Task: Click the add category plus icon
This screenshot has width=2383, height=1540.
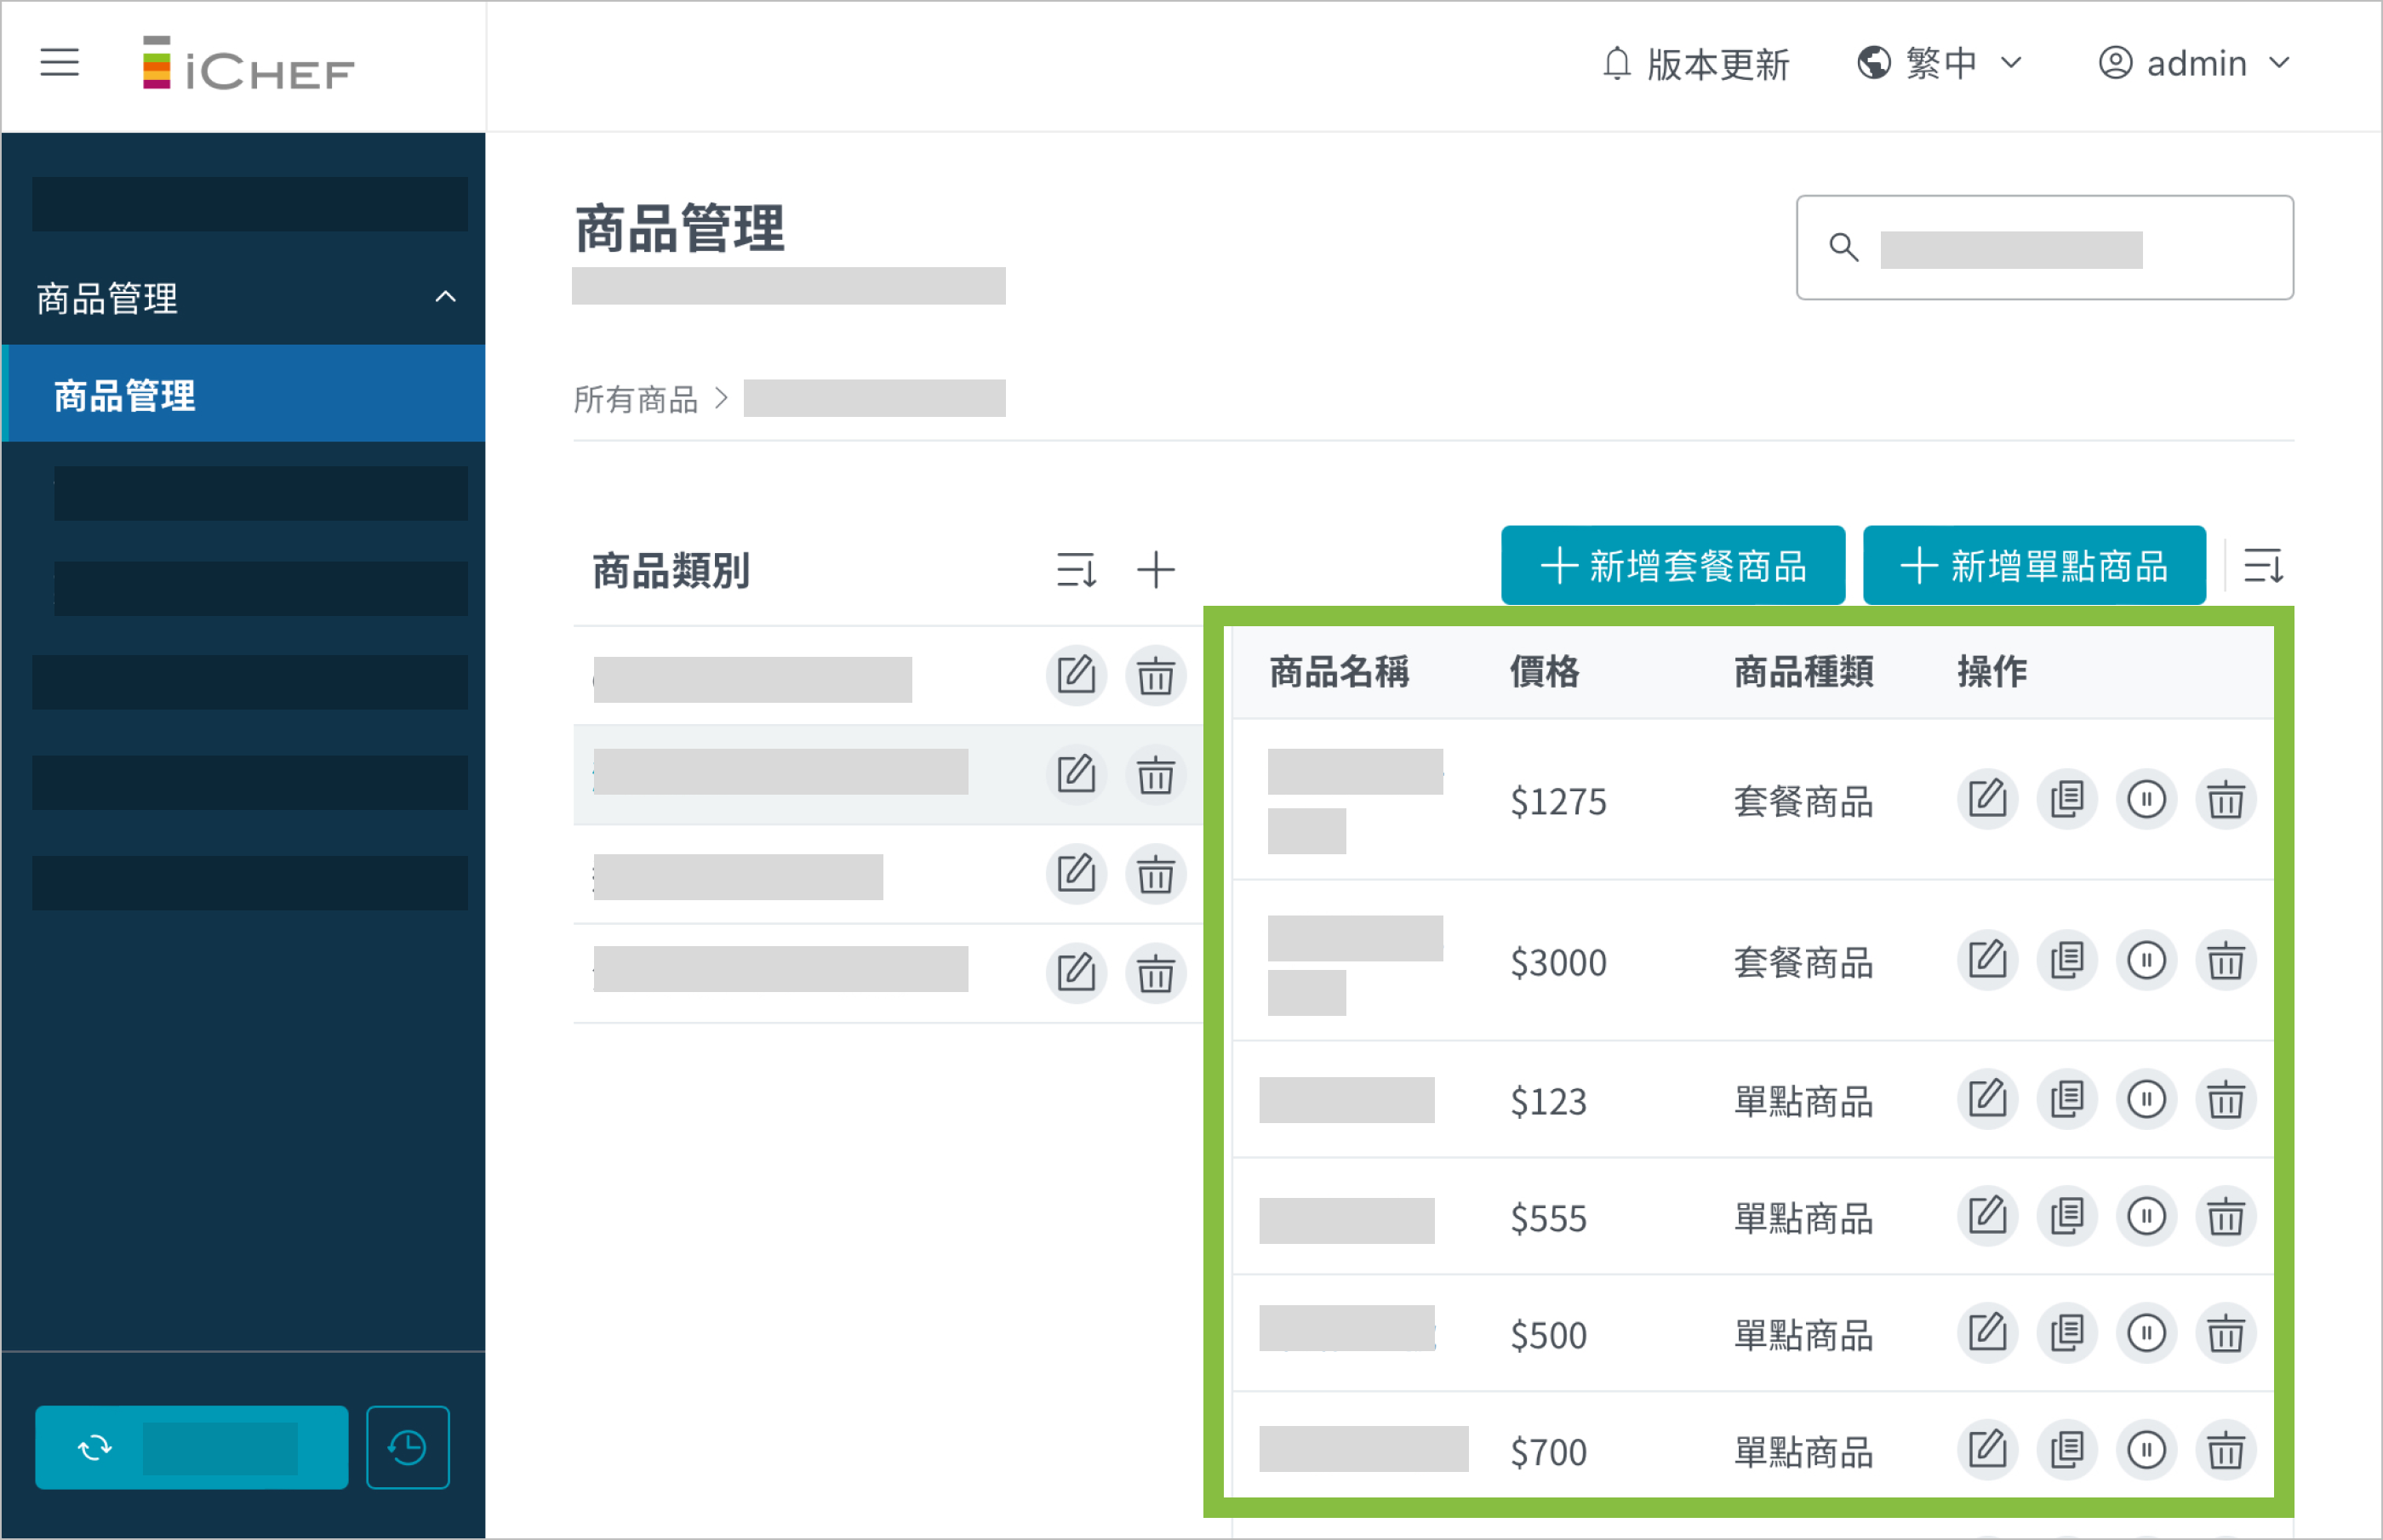Action: pyautogui.click(x=1155, y=570)
